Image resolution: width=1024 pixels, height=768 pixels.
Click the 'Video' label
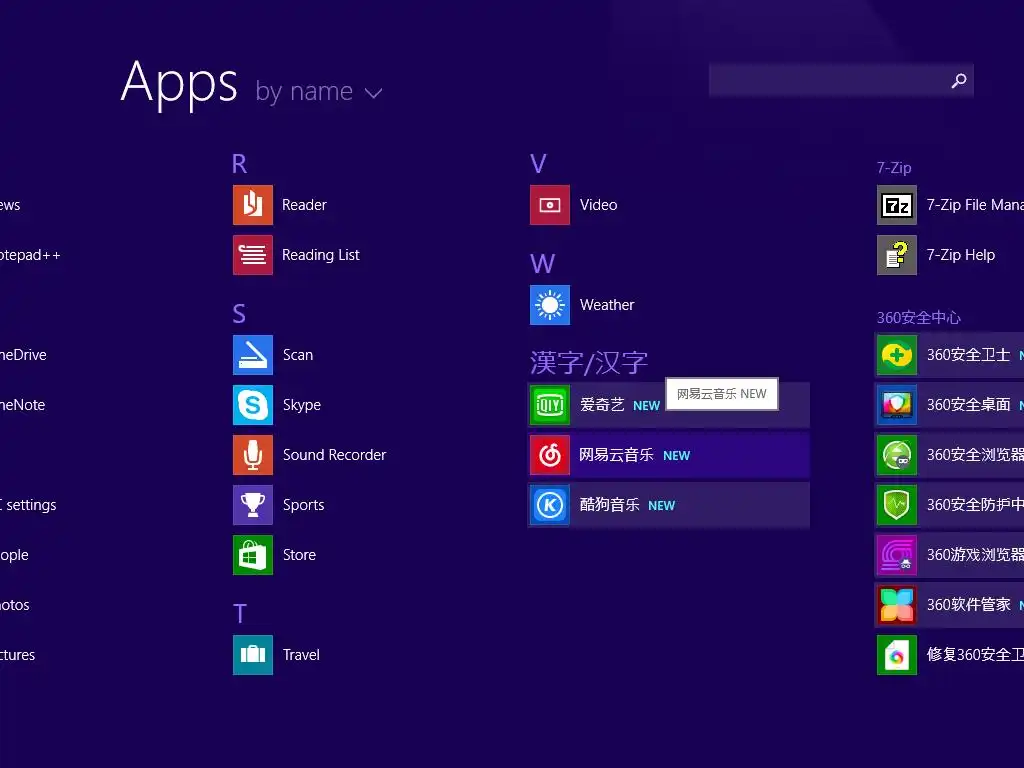(598, 205)
